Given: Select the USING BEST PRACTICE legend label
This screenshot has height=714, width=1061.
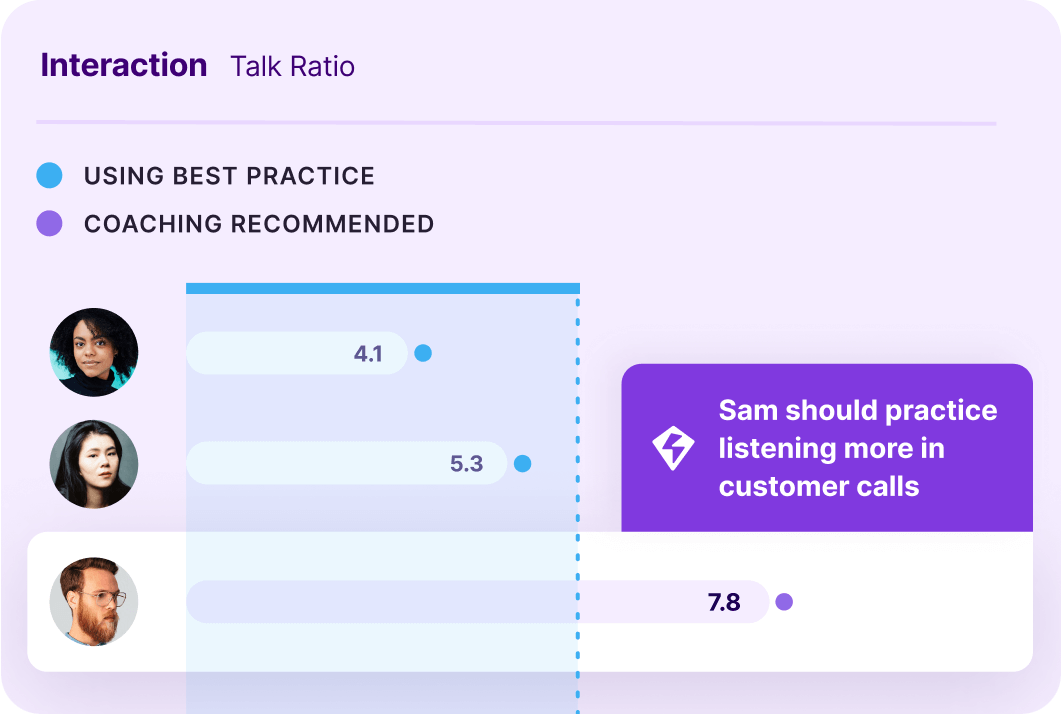Looking at the screenshot, I should pos(229,177).
